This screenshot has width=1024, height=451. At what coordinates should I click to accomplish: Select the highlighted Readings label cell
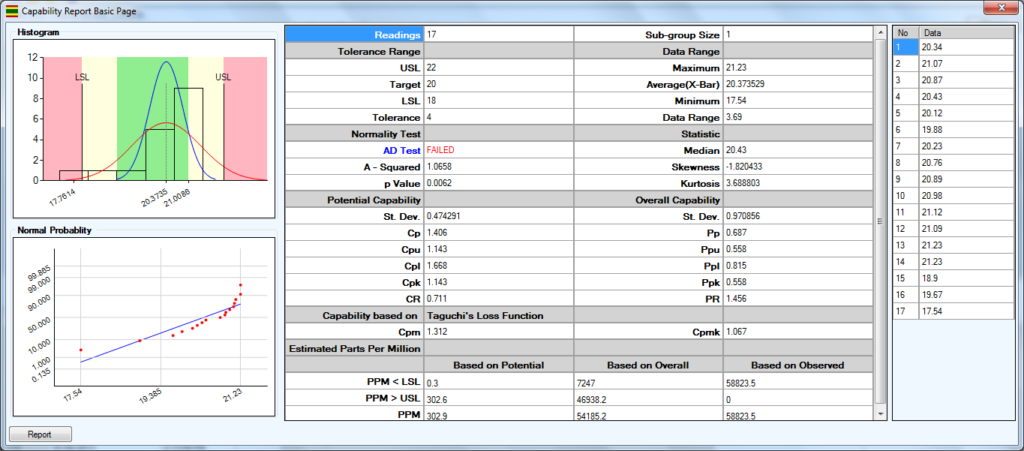tap(354, 34)
